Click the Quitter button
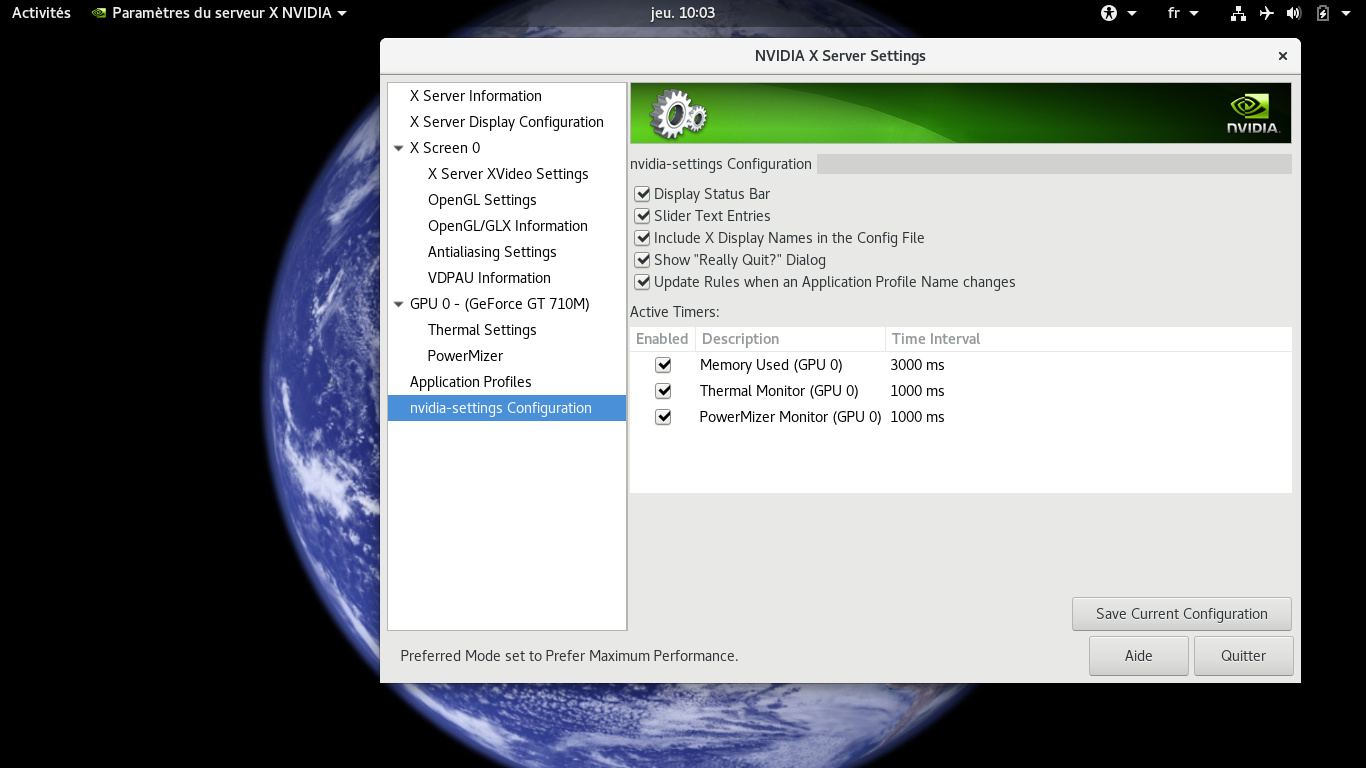This screenshot has width=1366, height=768. 1243,656
